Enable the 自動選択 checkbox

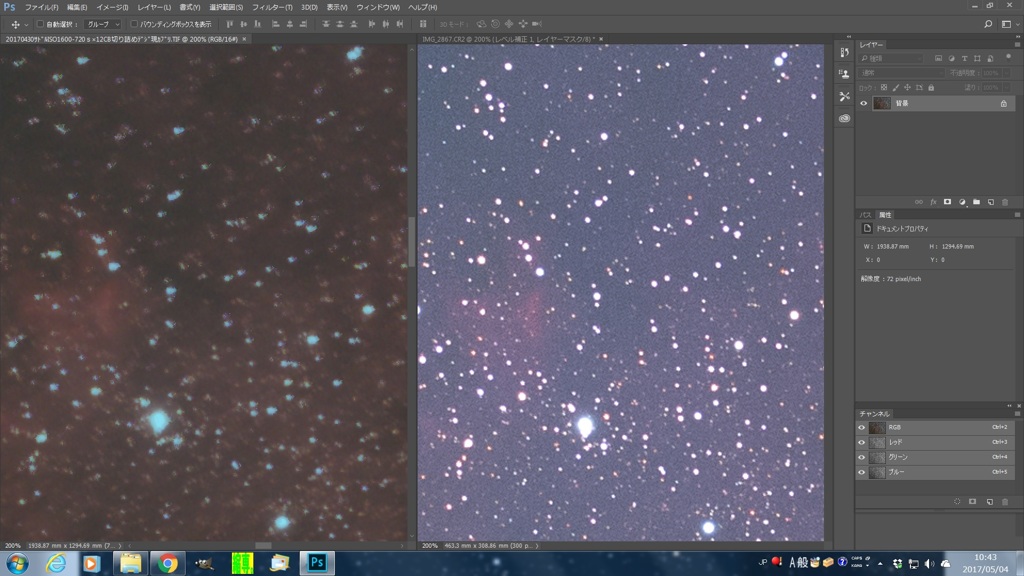tap(40, 24)
